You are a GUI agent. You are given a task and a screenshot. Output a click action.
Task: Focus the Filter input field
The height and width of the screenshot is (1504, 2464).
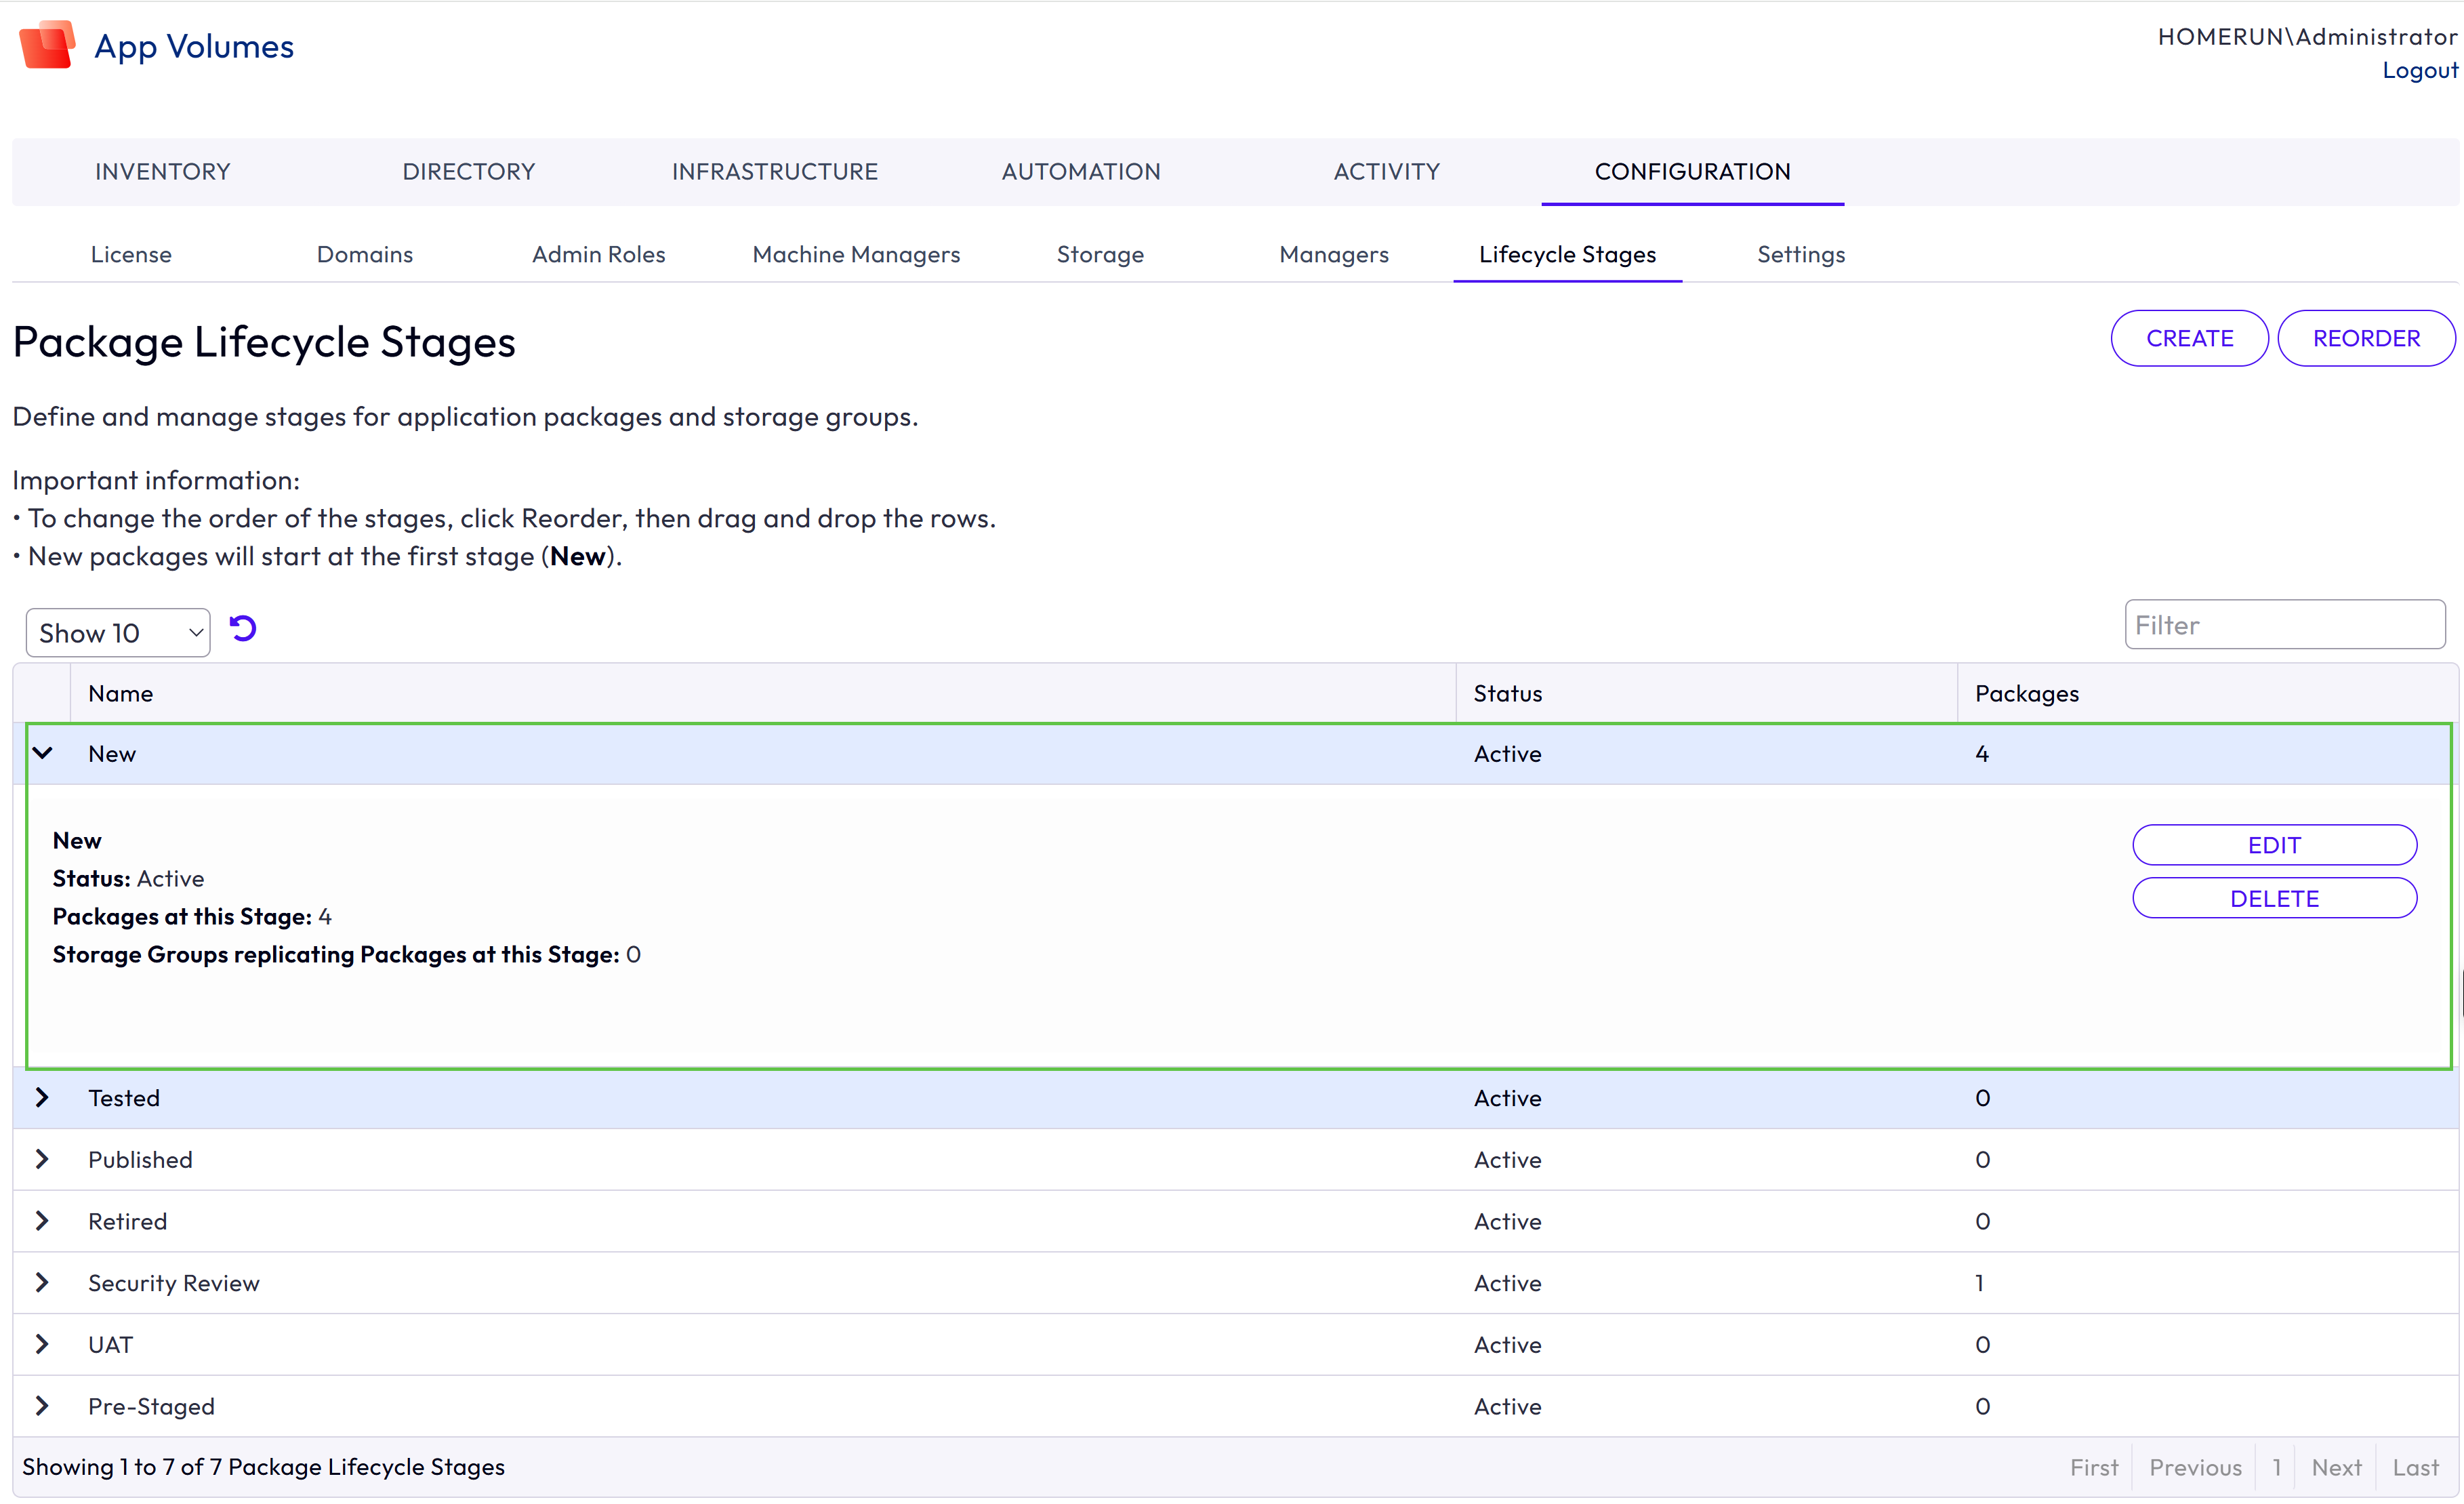pyautogui.click(x=2285, y=625)
